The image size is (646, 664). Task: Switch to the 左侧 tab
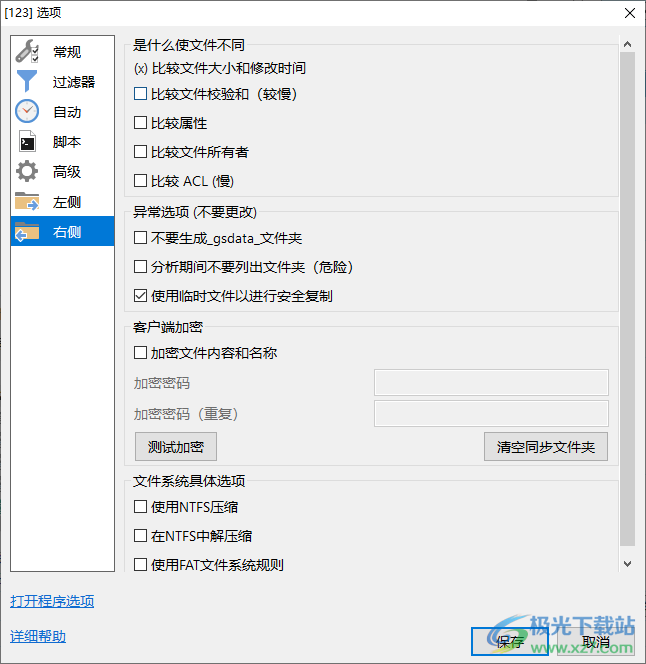(x=62, y=202)
